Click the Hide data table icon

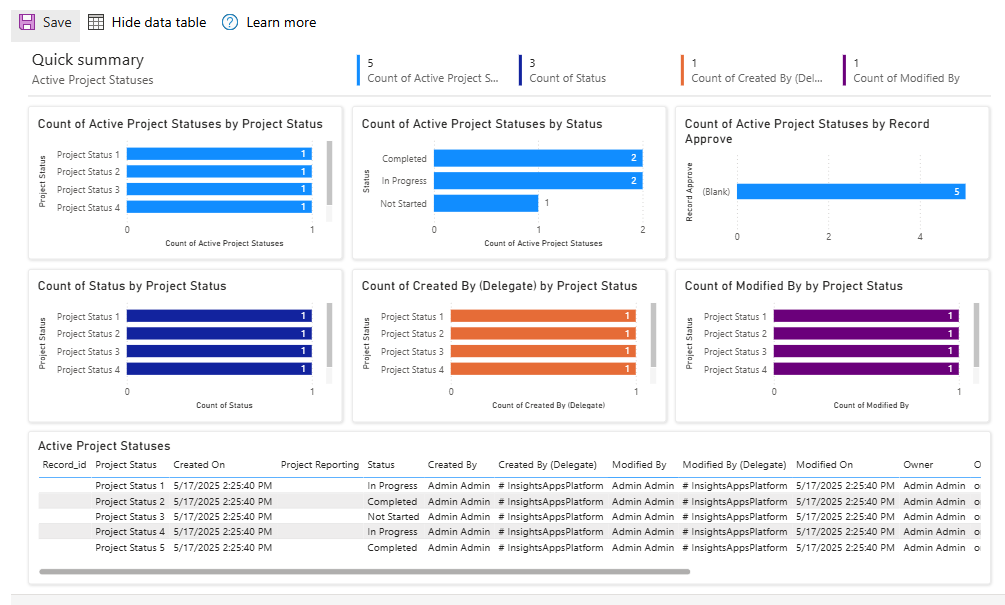pos(95,21)
